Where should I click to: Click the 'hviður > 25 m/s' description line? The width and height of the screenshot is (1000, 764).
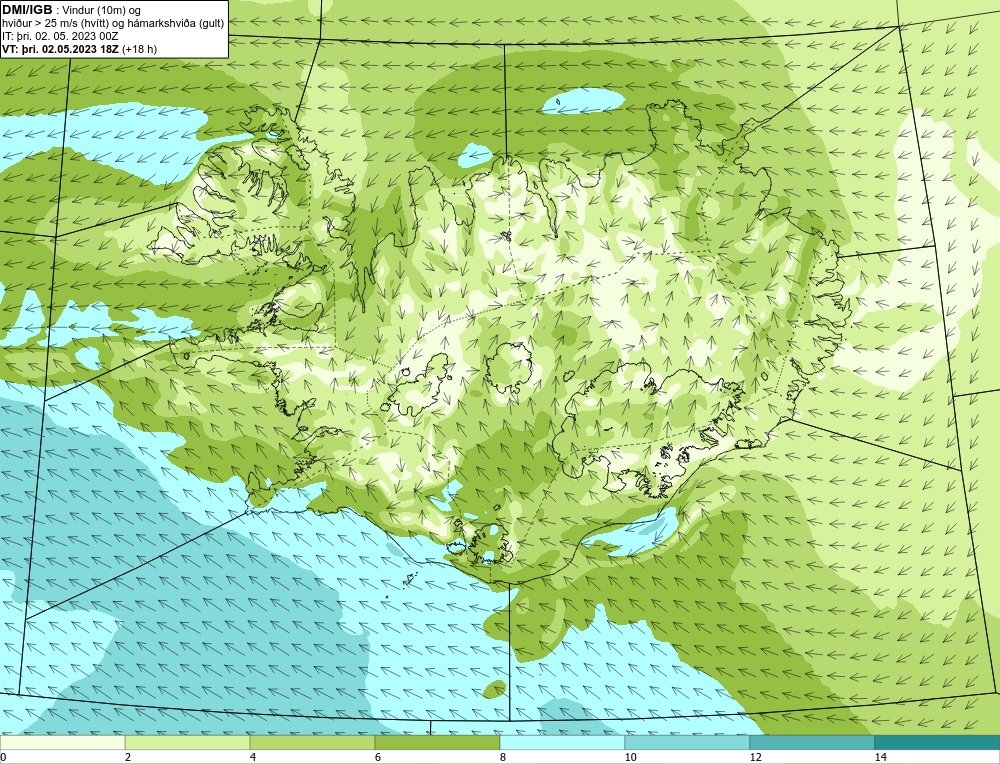click(113, 23)
